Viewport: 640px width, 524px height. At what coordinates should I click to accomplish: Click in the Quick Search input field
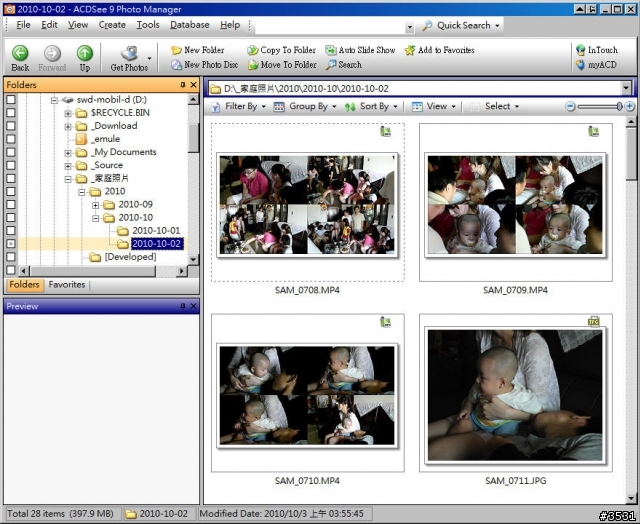tap(330, 26)
